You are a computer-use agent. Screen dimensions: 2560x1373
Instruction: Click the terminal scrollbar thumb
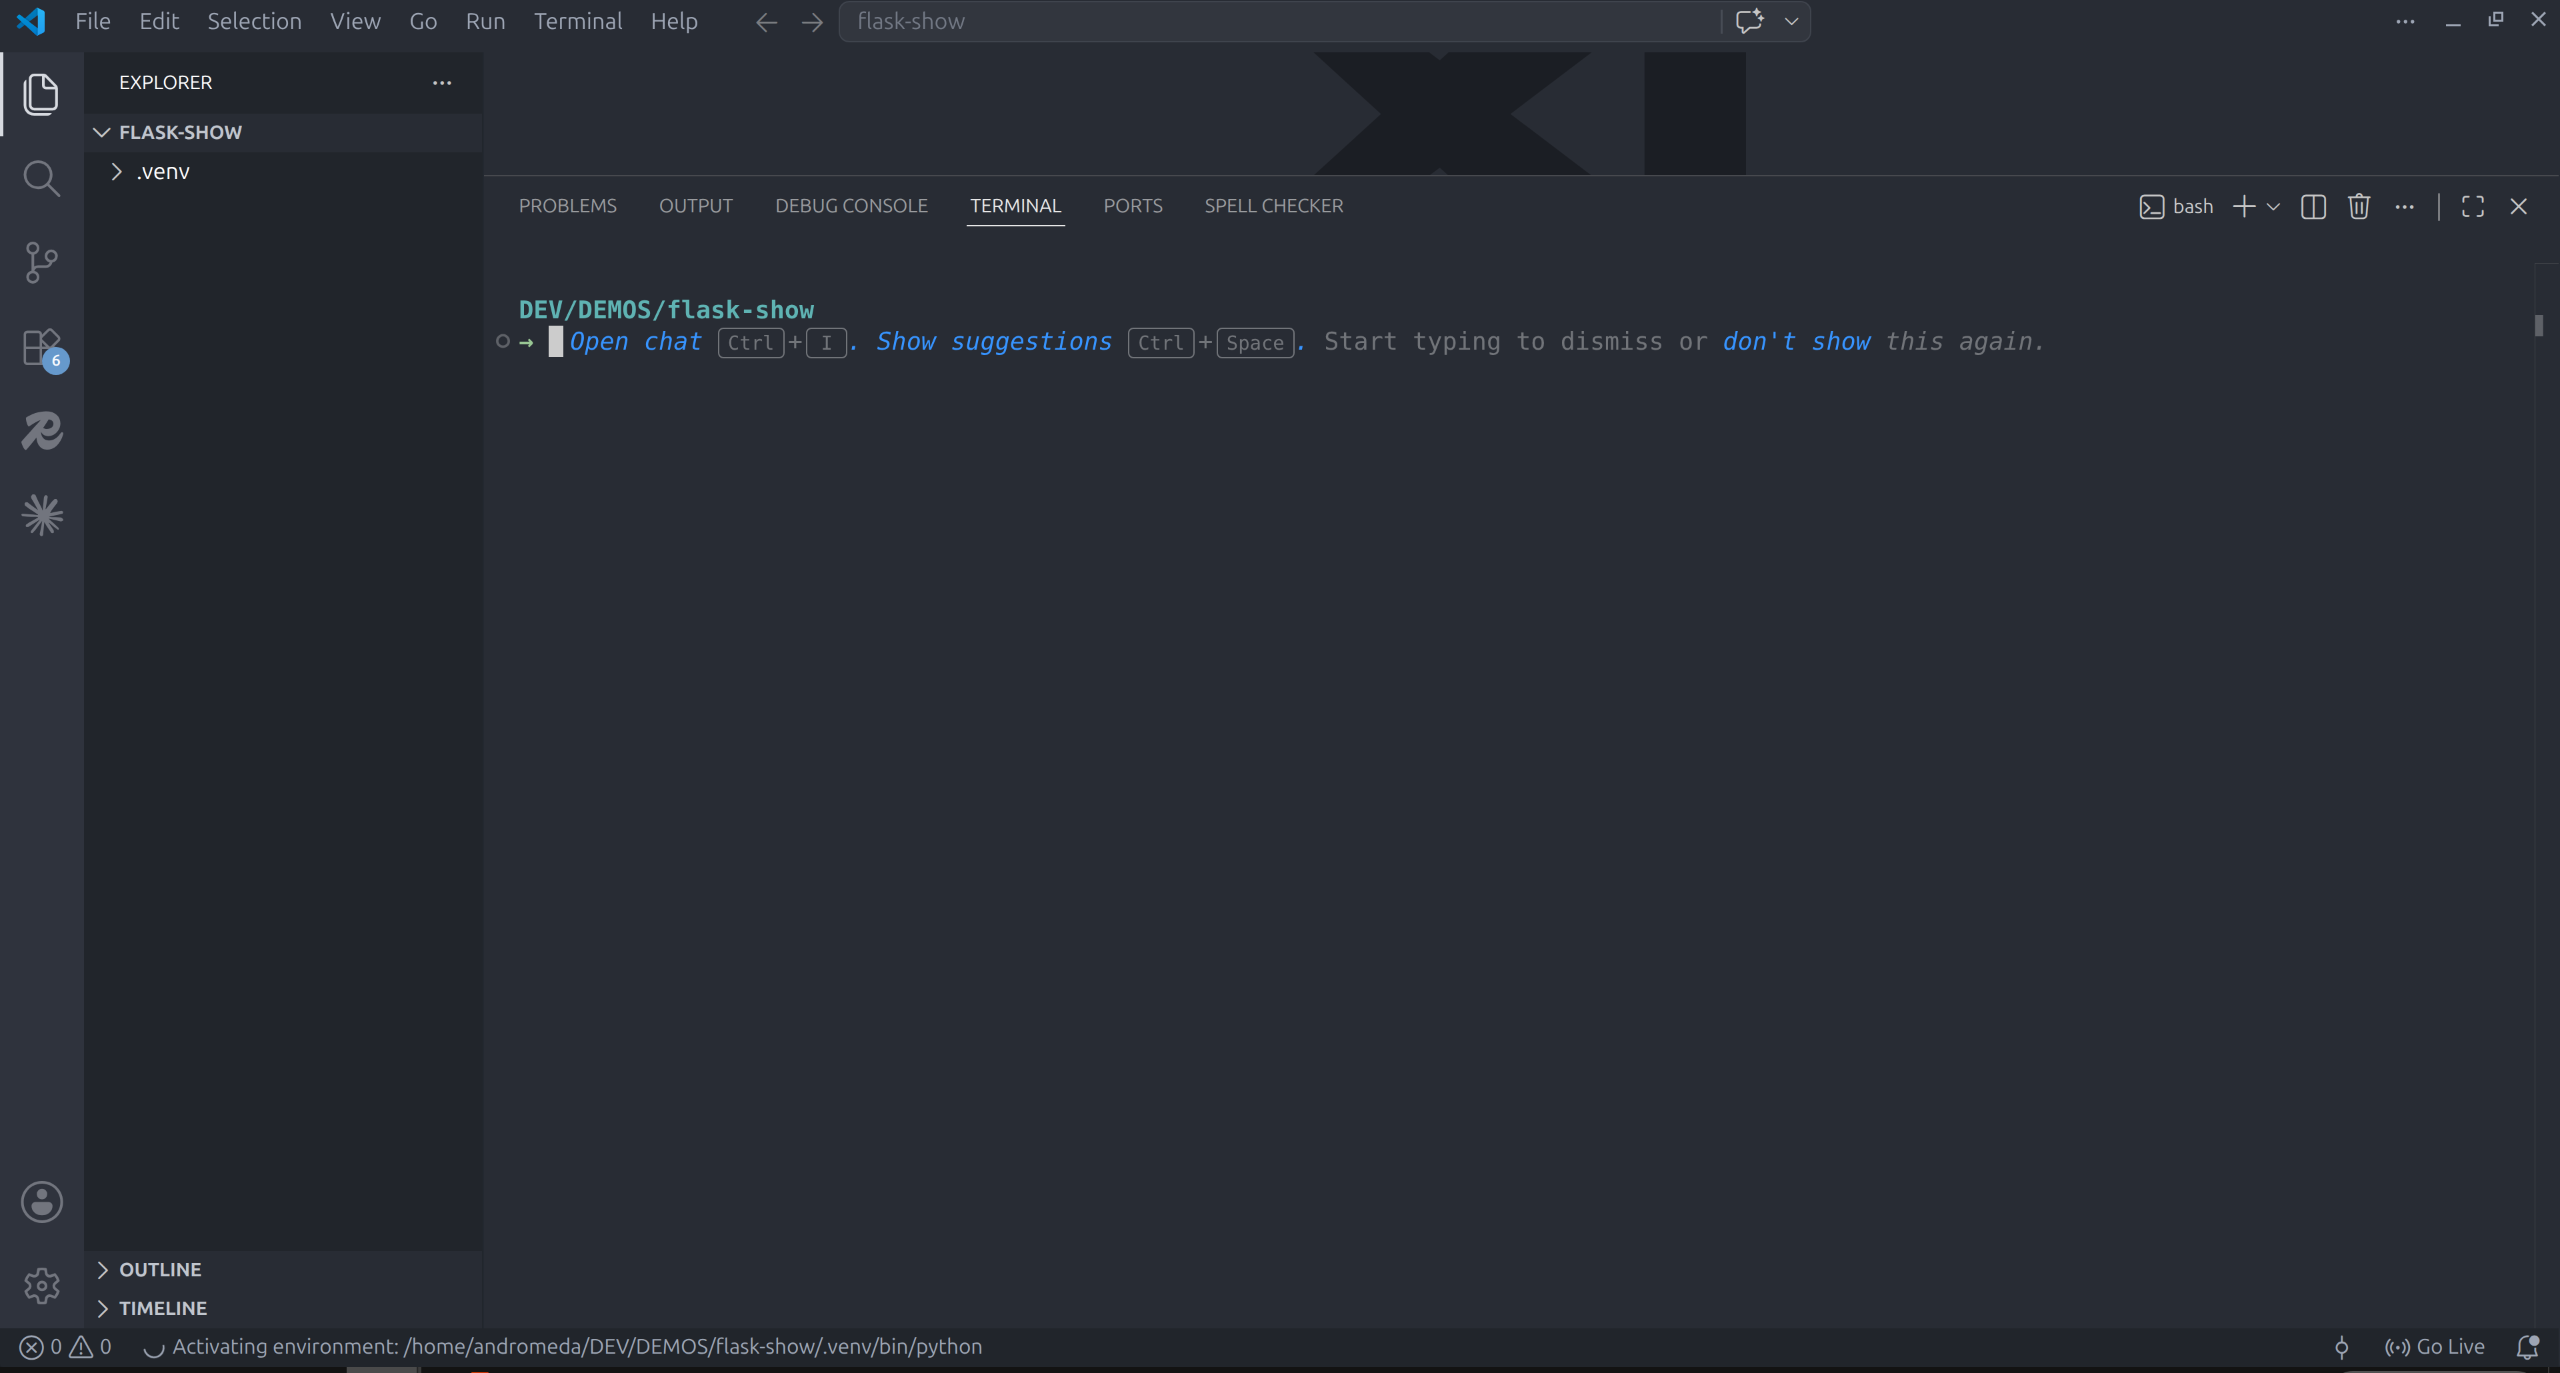pos(2538,325)
